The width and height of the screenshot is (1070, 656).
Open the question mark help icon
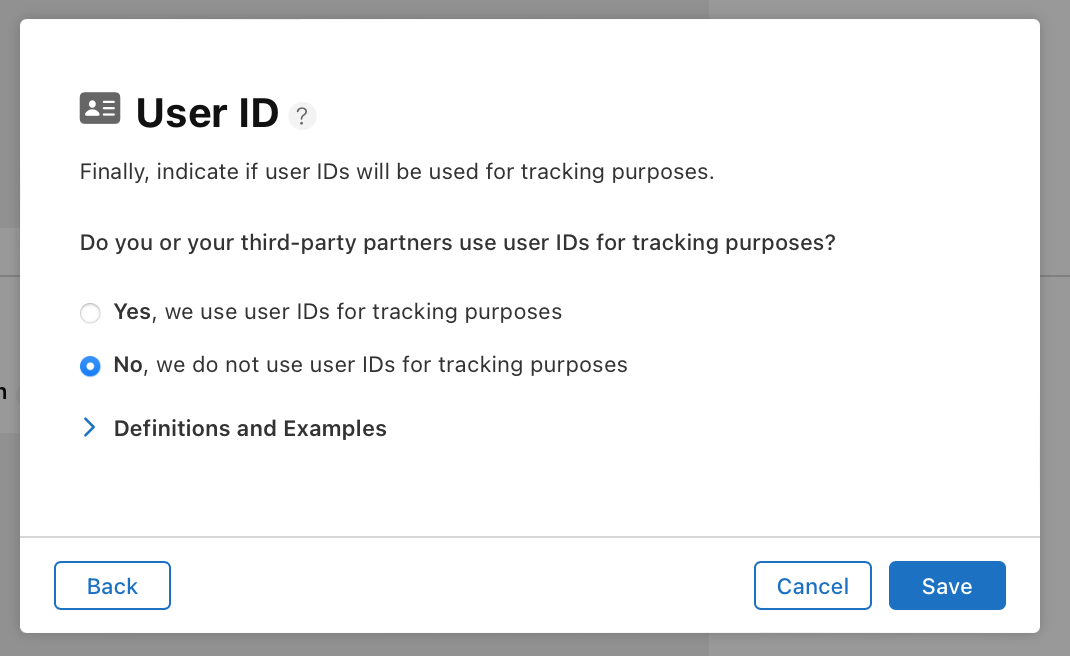click(x=302, y=115)
